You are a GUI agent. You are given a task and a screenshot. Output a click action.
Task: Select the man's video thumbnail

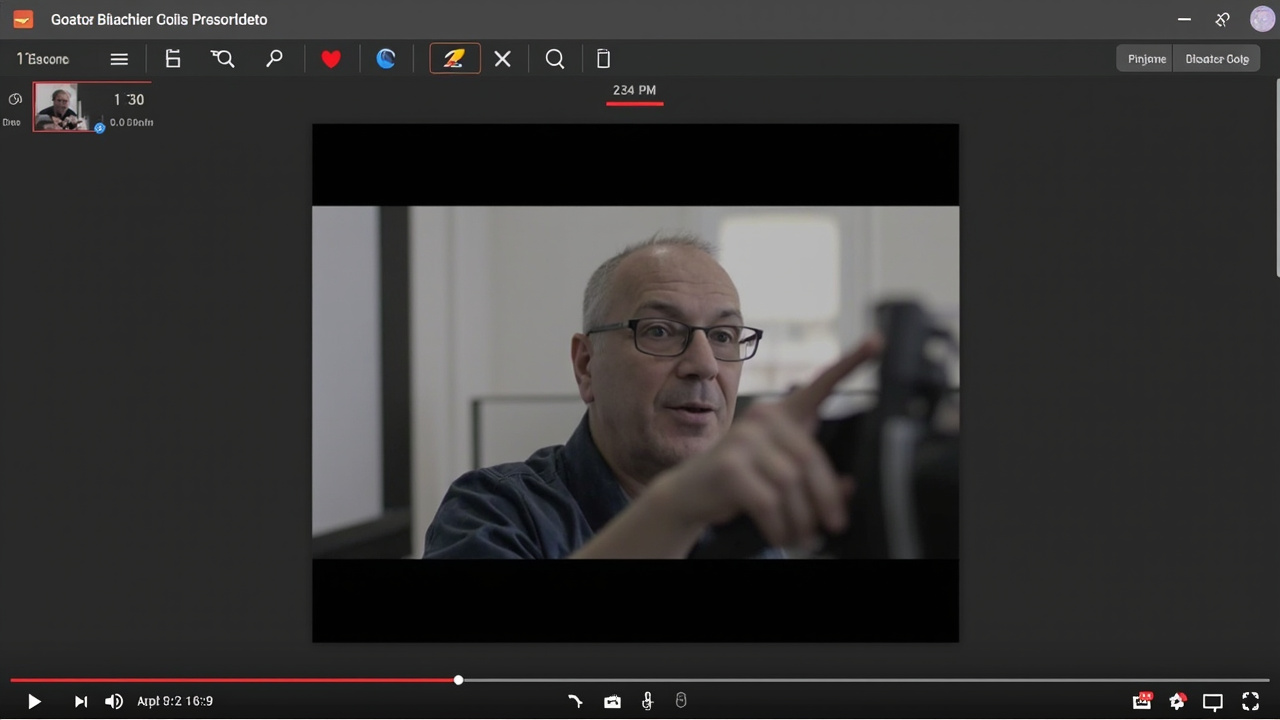pyautogui.click(x=62, y=107)
